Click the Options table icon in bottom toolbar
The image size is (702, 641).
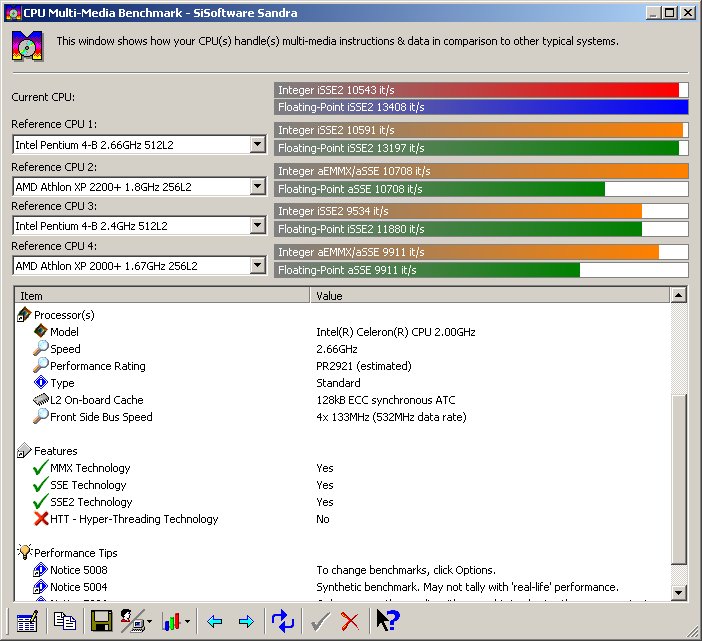pyautogui.click(x=27, y=621)
